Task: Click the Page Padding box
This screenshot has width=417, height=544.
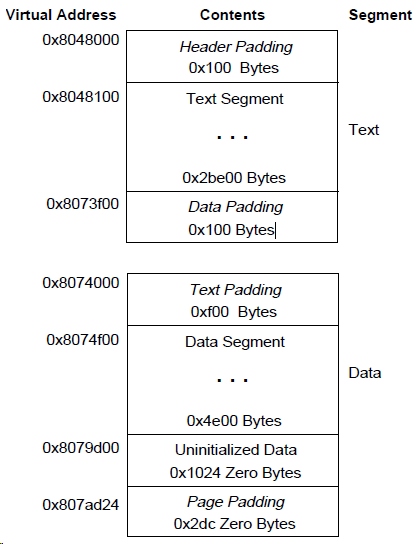Action: coord(233,511)
